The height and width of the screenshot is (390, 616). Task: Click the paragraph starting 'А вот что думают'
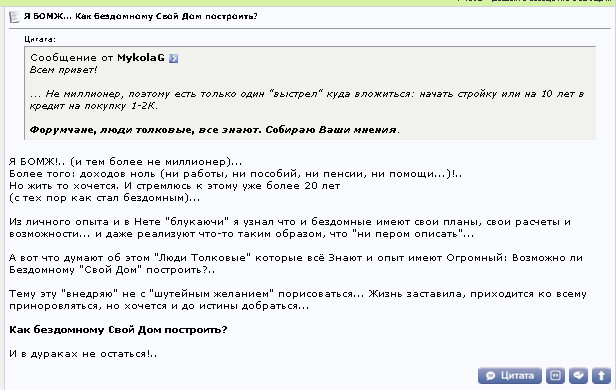(x=296, y=264)
